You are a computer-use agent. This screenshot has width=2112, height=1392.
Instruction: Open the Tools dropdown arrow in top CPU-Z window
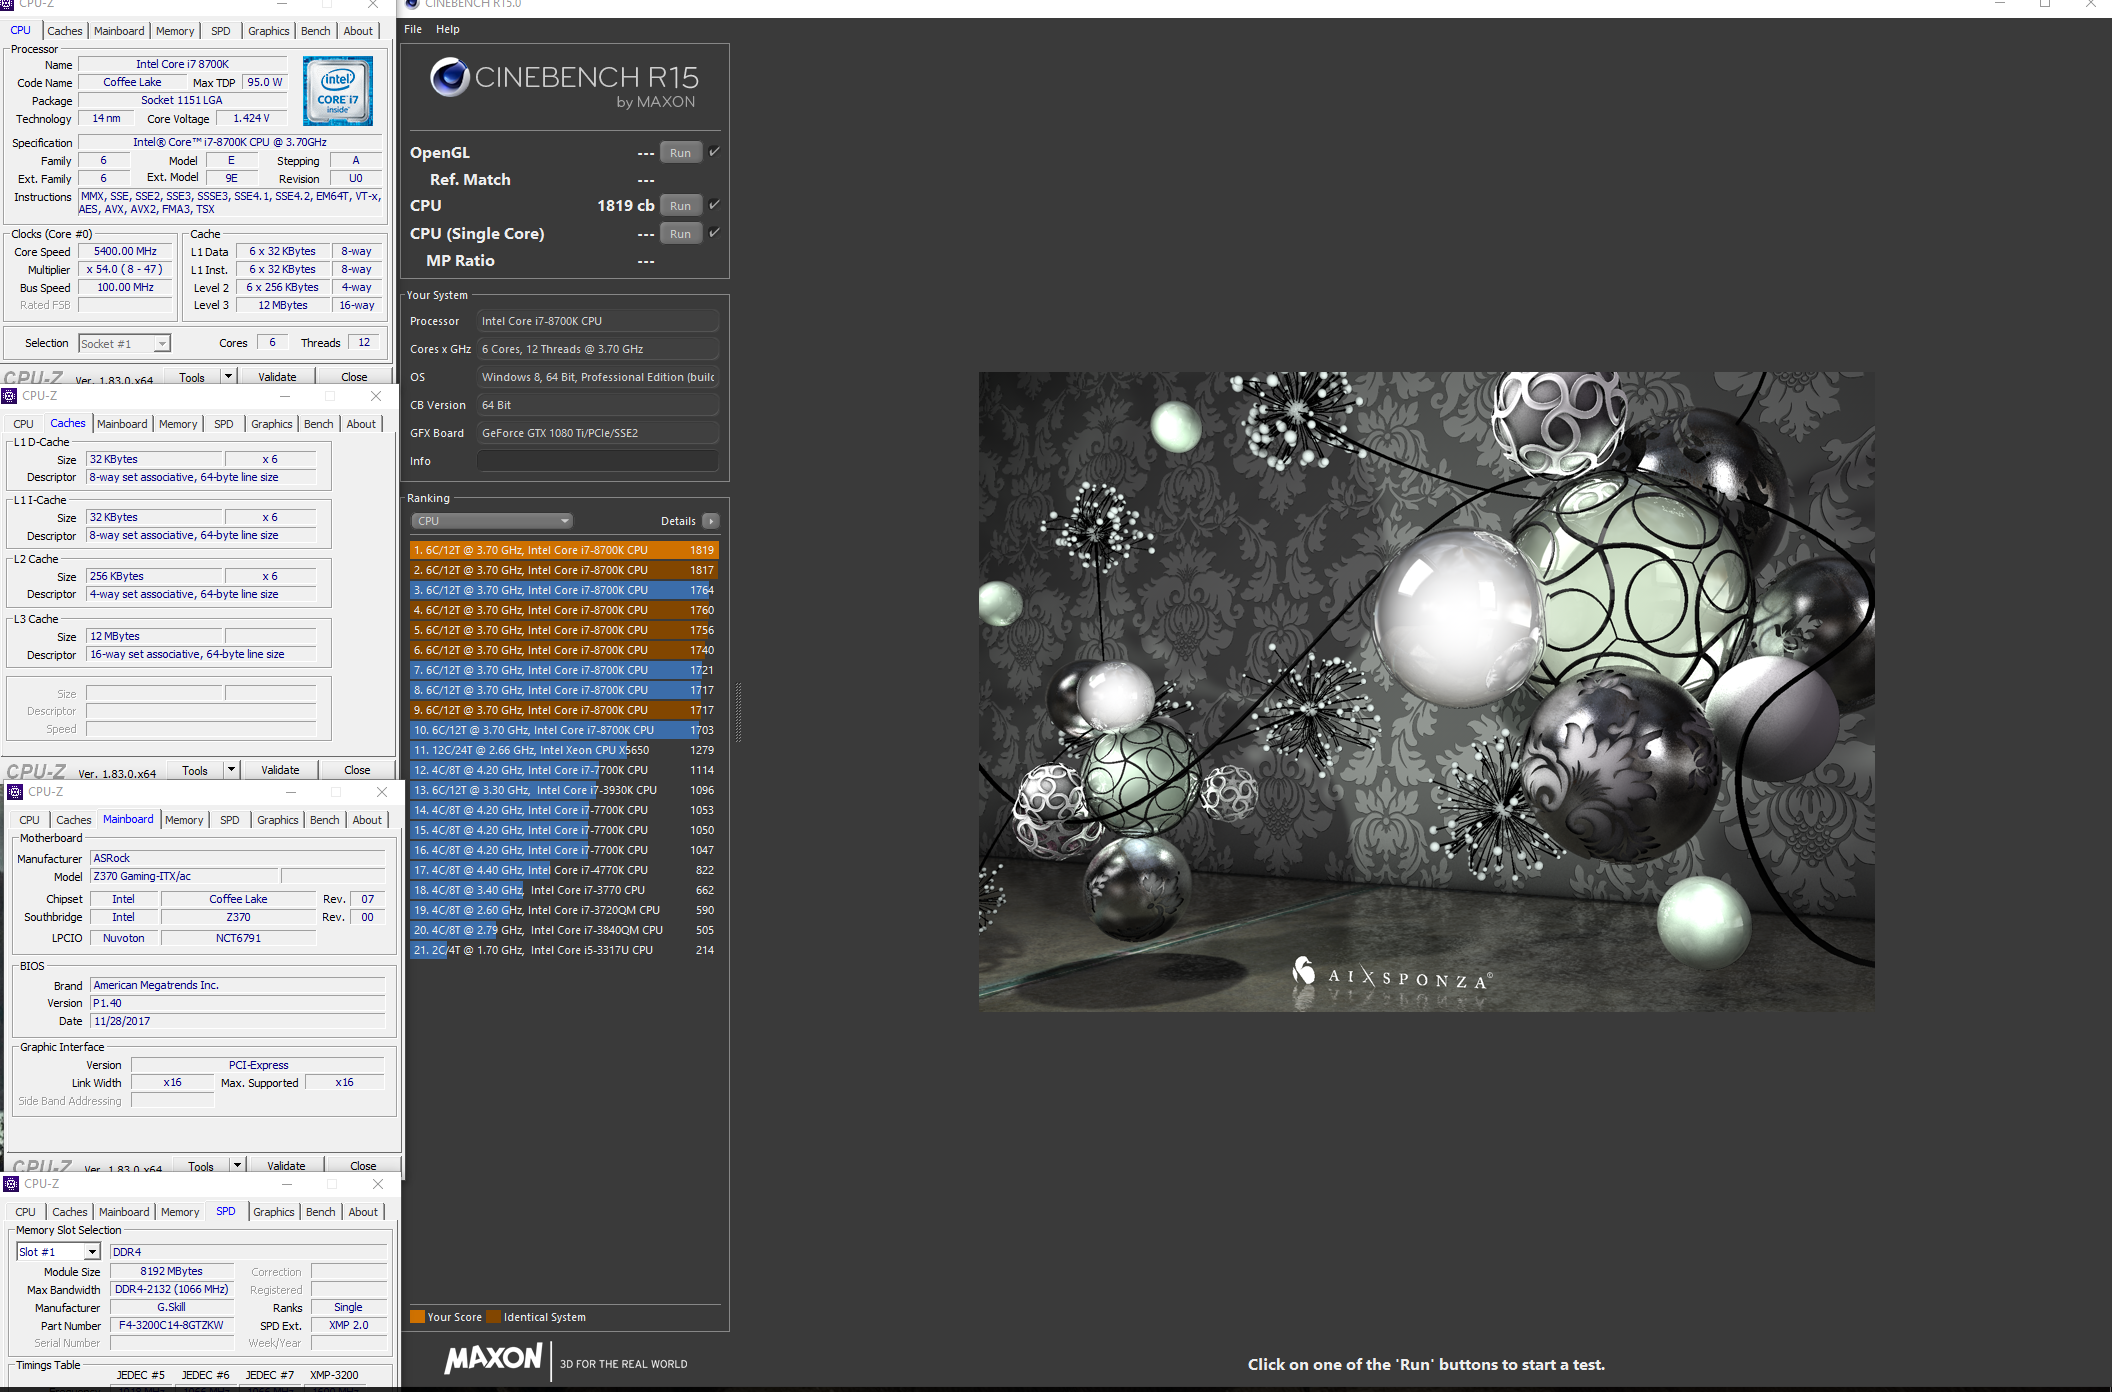228,377
